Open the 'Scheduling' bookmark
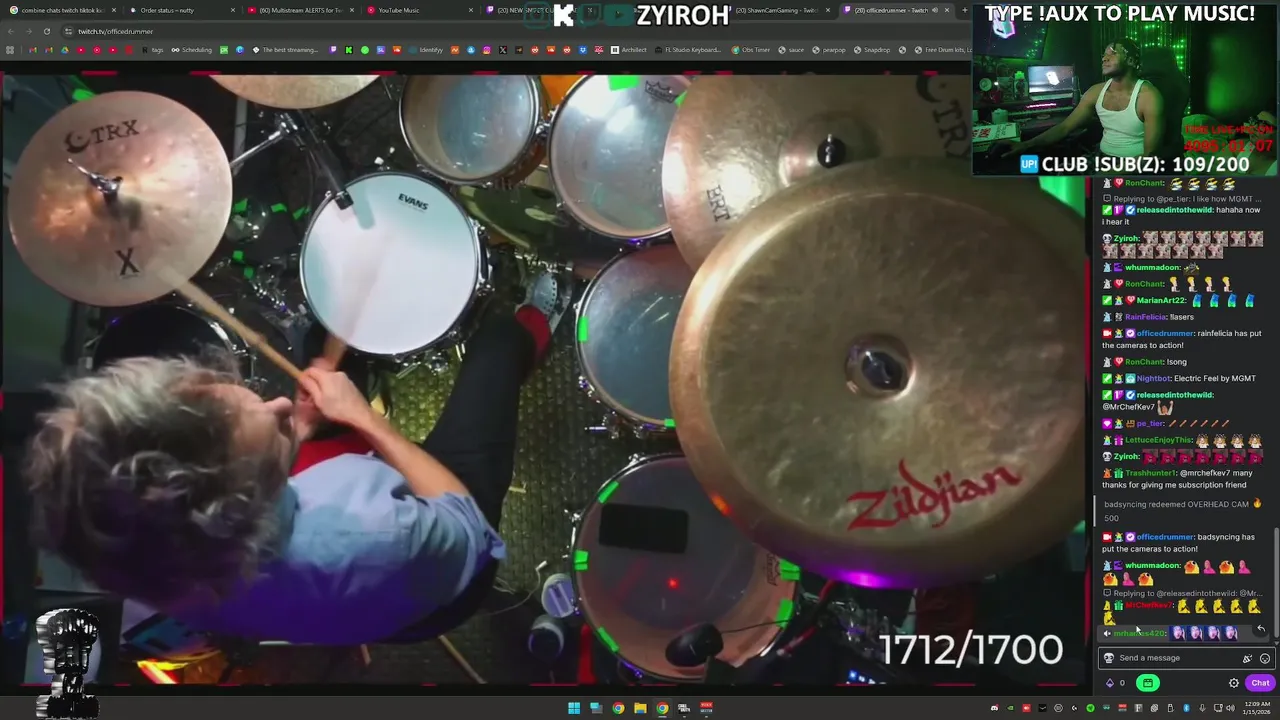 (192, 50)
